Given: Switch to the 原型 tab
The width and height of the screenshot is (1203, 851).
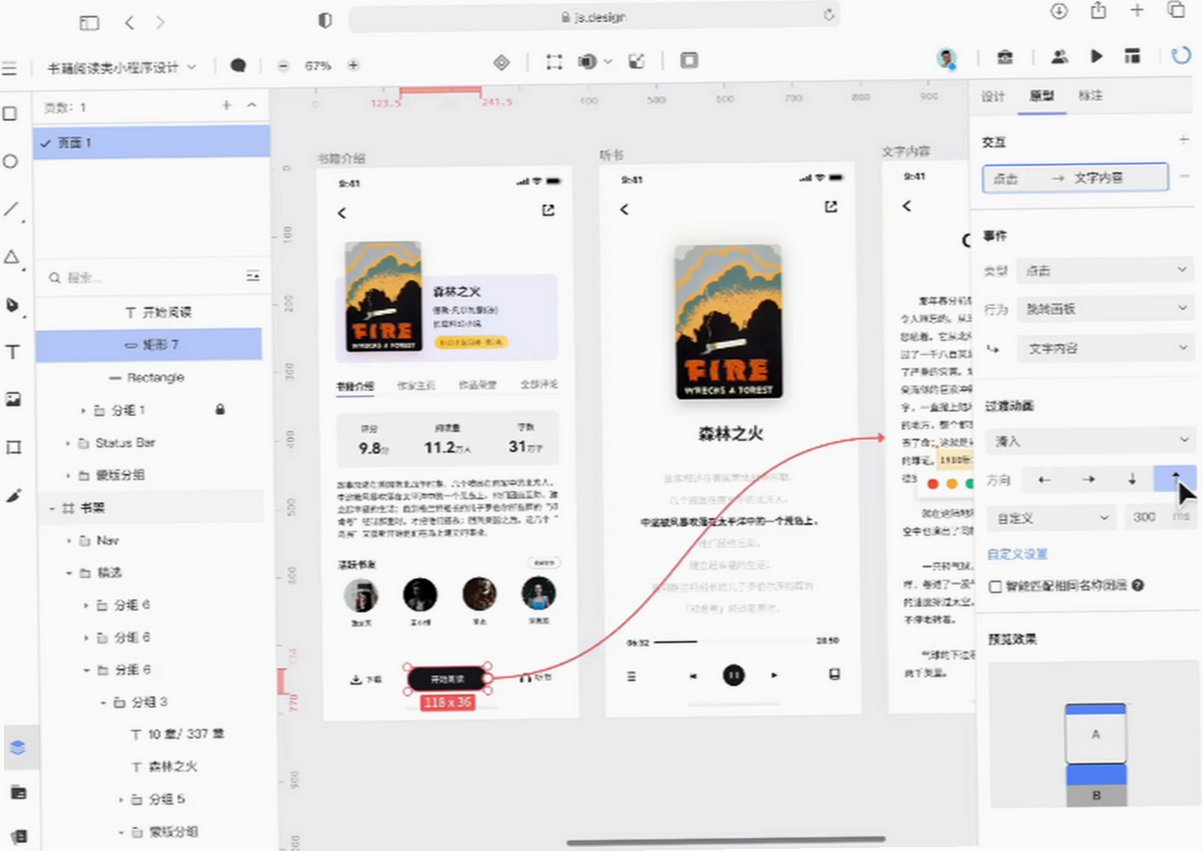Looking at the screenshot, I should [1041, 96].
